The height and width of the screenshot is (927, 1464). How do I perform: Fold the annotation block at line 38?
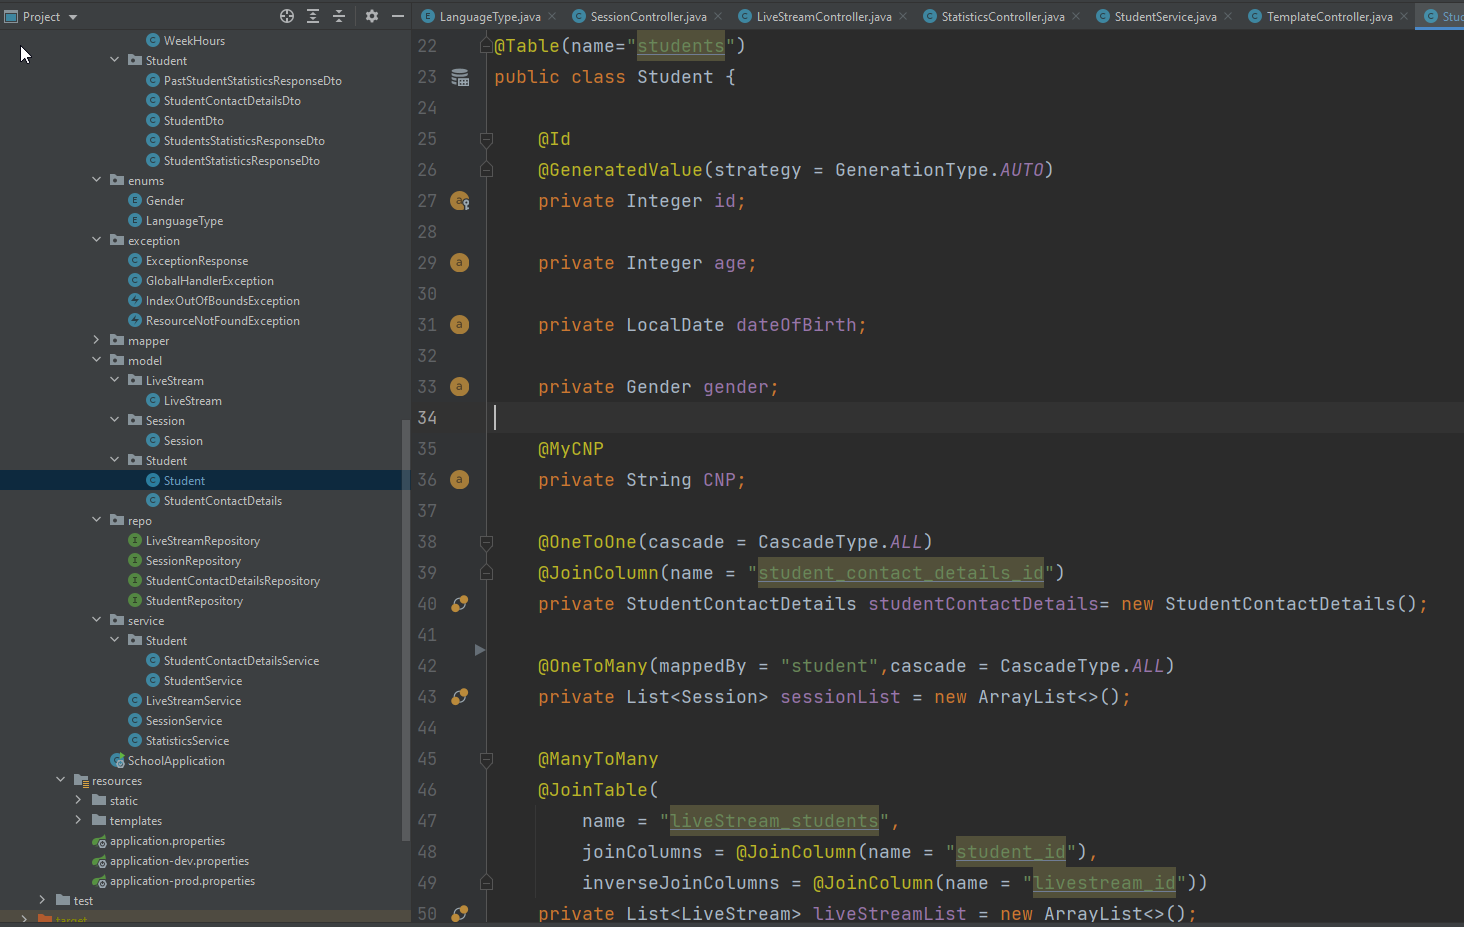pyautogui.click(x=486, y=542)
